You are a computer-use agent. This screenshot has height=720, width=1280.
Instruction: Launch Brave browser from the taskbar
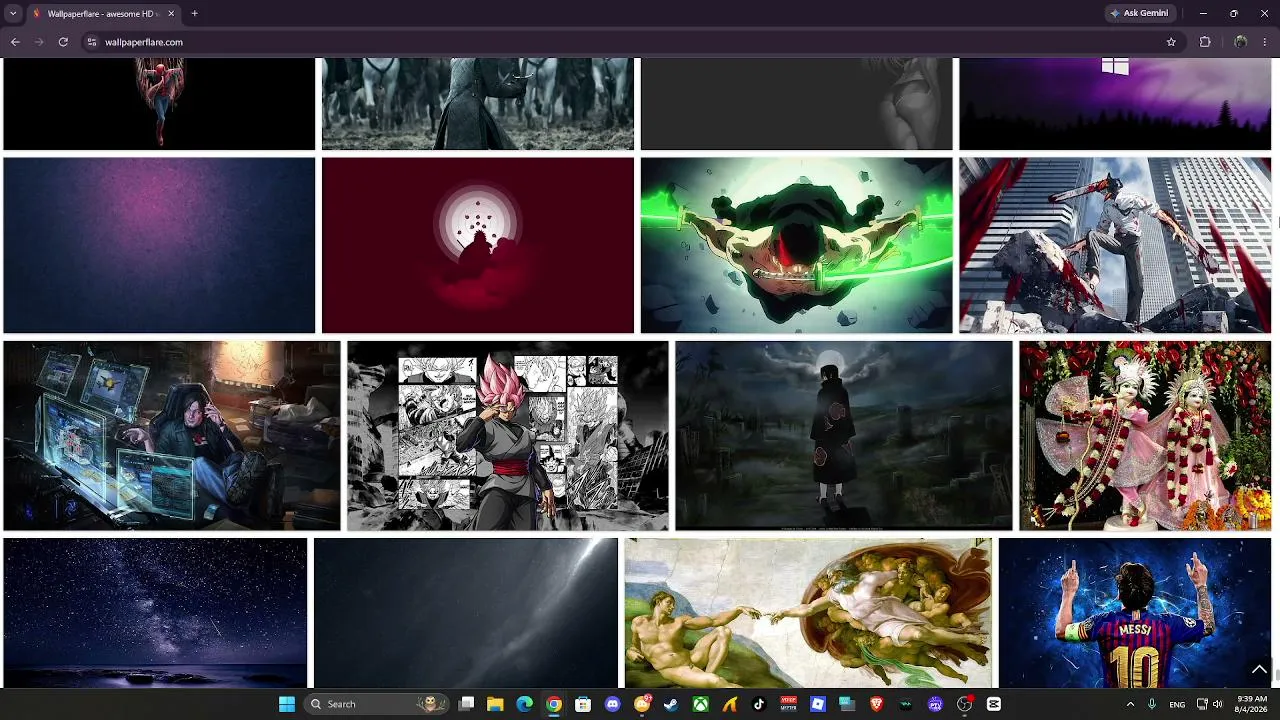click(x=877, y=704)
